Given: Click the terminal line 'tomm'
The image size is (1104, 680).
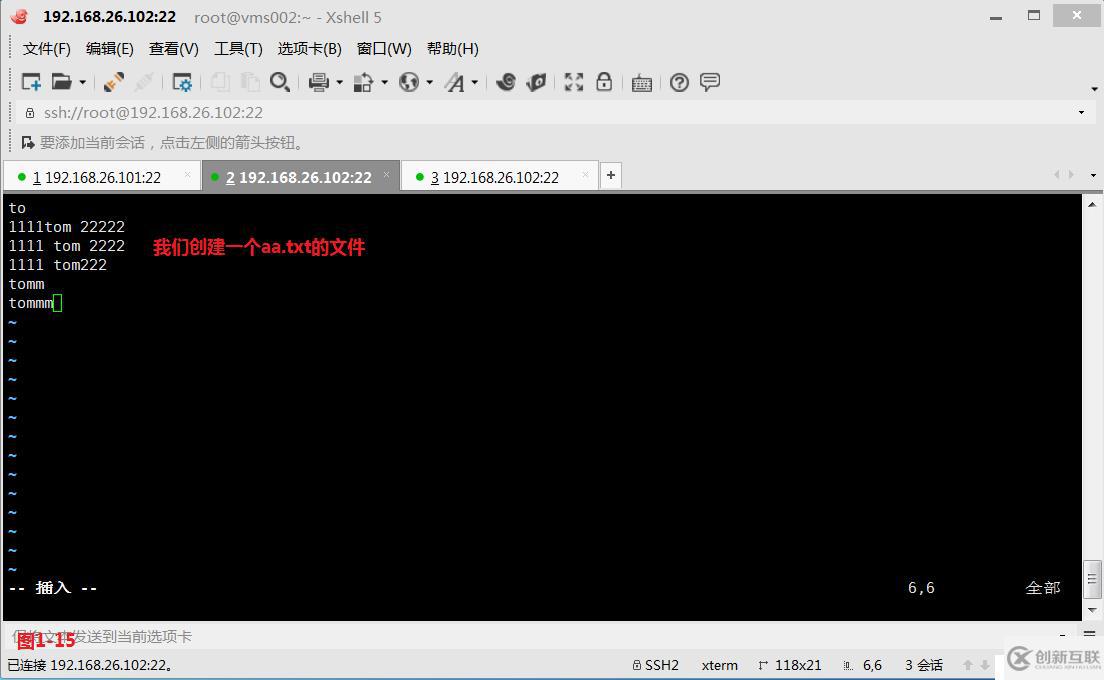Looking at the screenshot, I should click(27, 284).
